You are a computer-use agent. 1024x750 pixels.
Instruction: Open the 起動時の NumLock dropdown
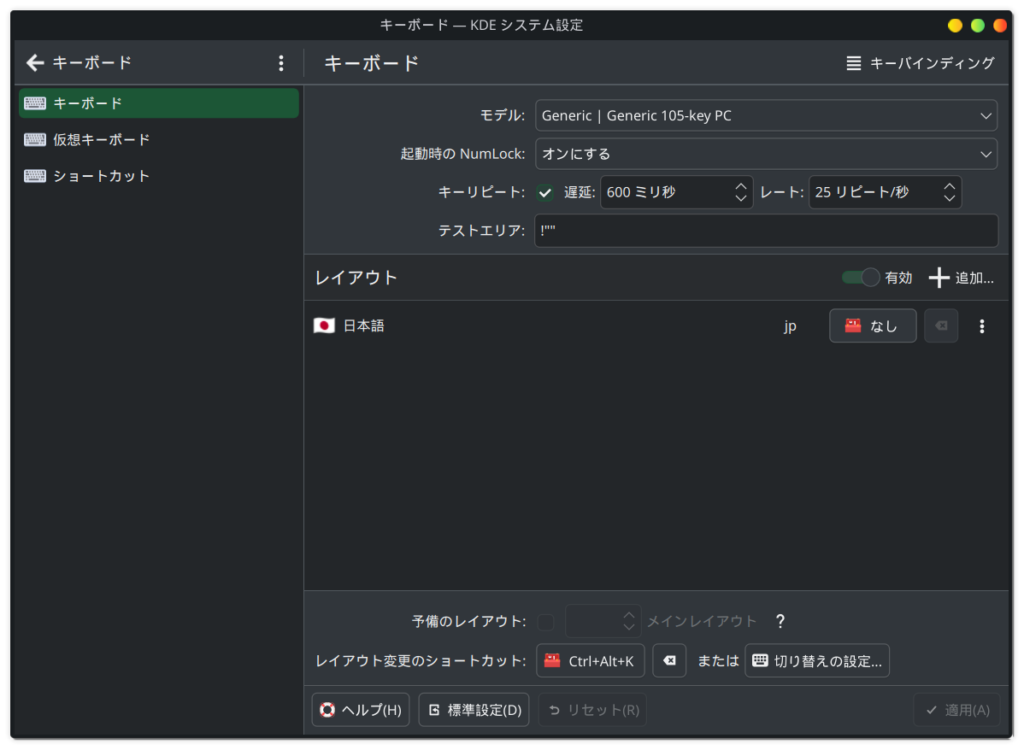(x=765, y=153)
